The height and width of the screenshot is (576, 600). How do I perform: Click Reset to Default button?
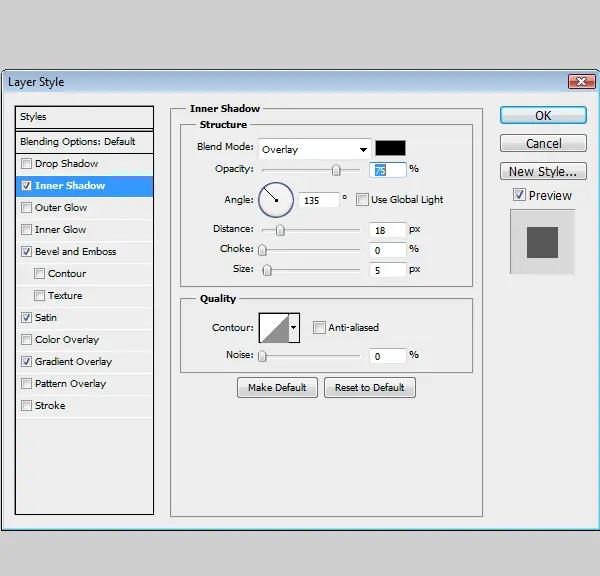(370, 388)
